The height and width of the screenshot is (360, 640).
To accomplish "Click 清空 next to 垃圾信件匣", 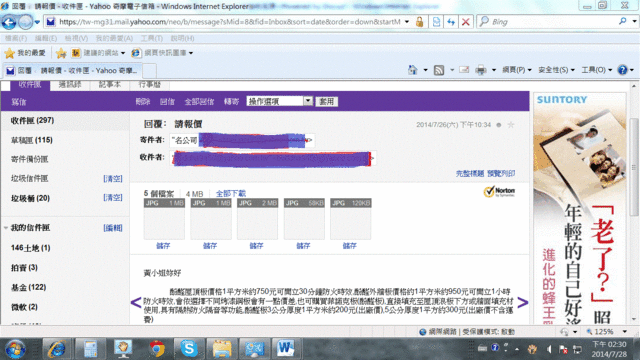I will [x=113, y=179].
